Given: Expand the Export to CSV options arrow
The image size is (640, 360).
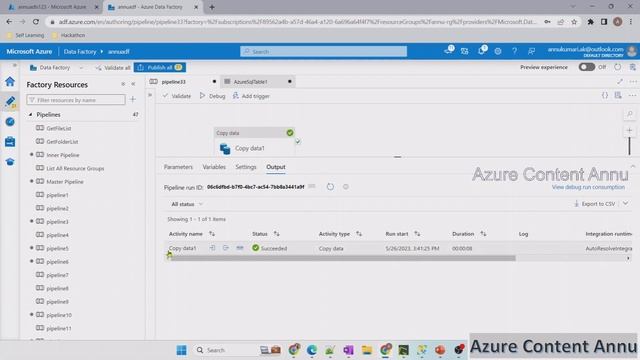Looking at the screenshot, I should pyautogui.click(x=626, y=204).
